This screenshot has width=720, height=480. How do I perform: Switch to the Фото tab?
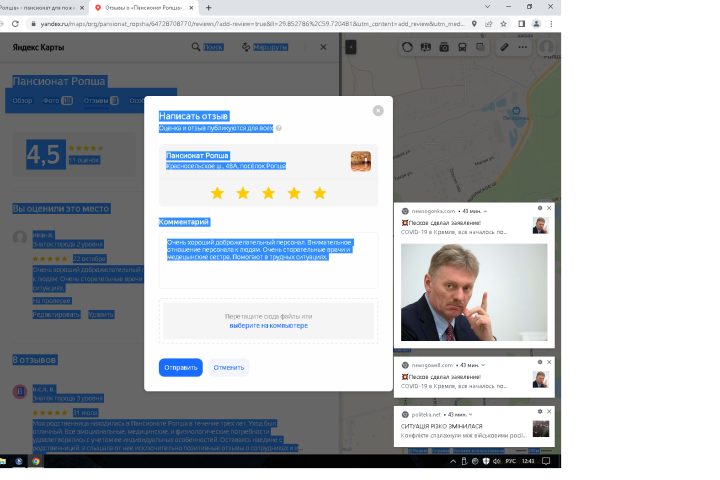pos(58,101)
